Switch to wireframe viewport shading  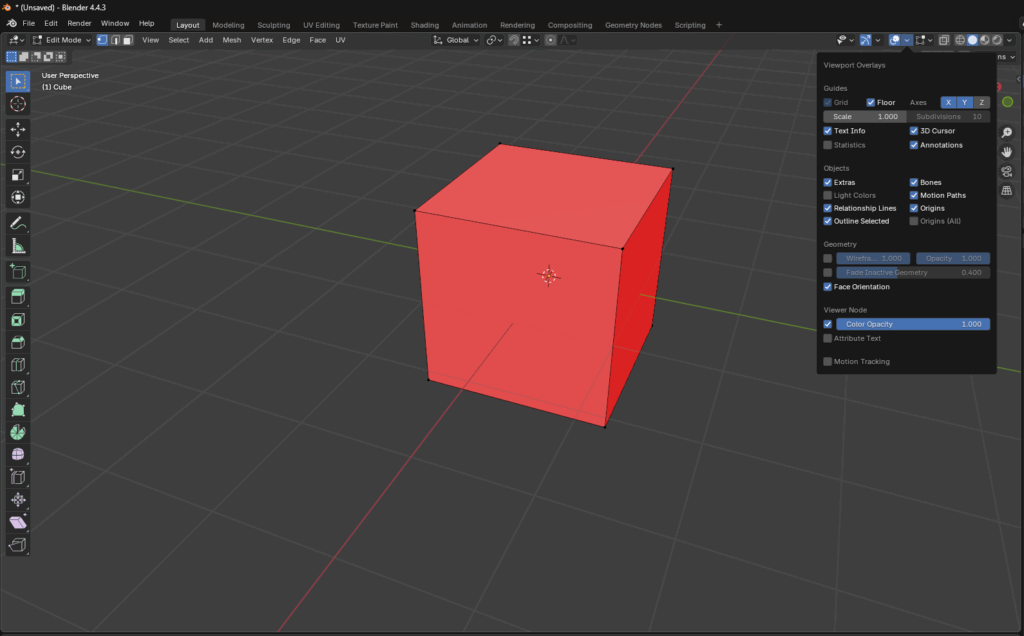960,40
